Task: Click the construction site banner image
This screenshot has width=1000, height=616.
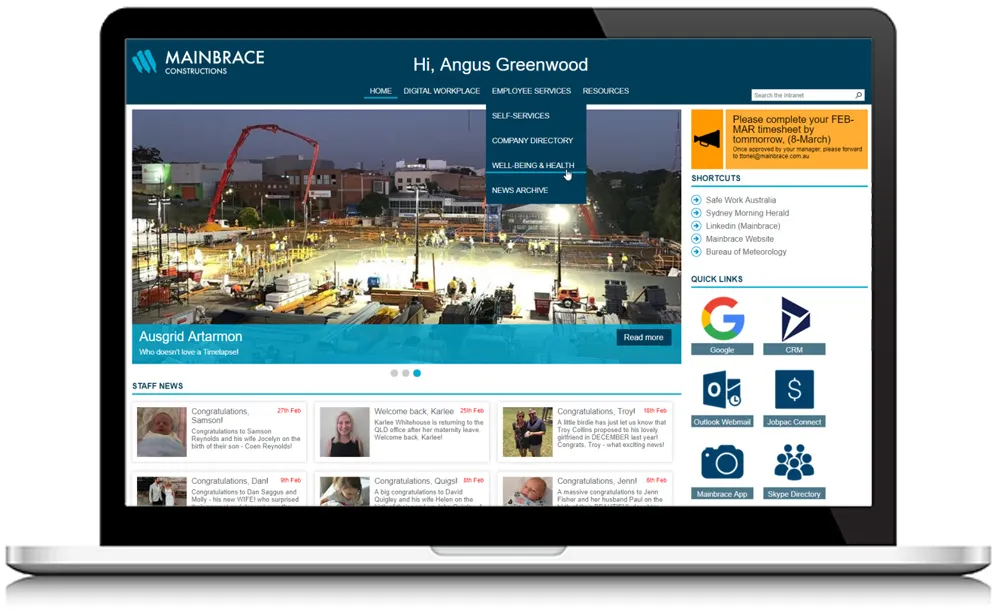Action: click(x=406, y=236)
